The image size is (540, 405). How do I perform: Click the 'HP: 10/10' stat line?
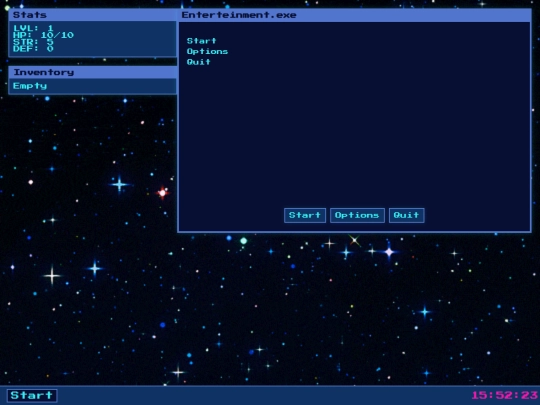tap(43, 35)
